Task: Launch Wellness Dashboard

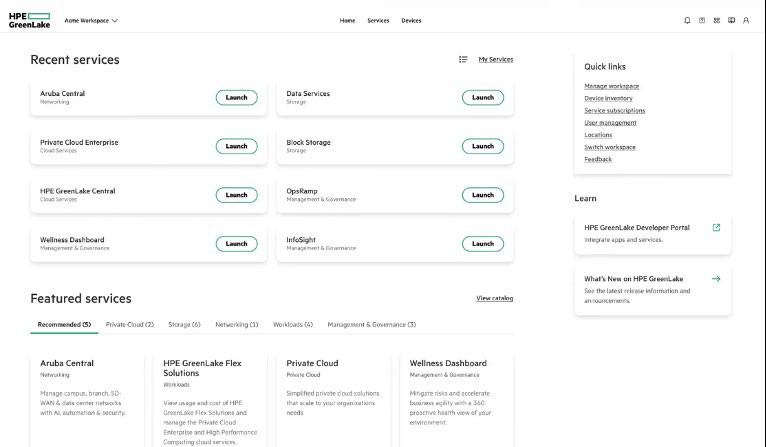Action: coord(236,244)
